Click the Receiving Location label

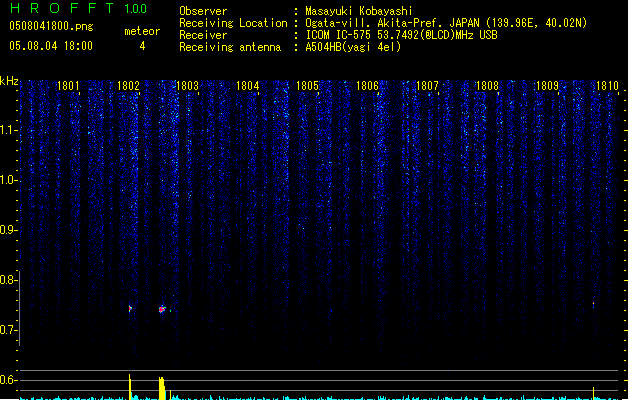tap(233, 23)
